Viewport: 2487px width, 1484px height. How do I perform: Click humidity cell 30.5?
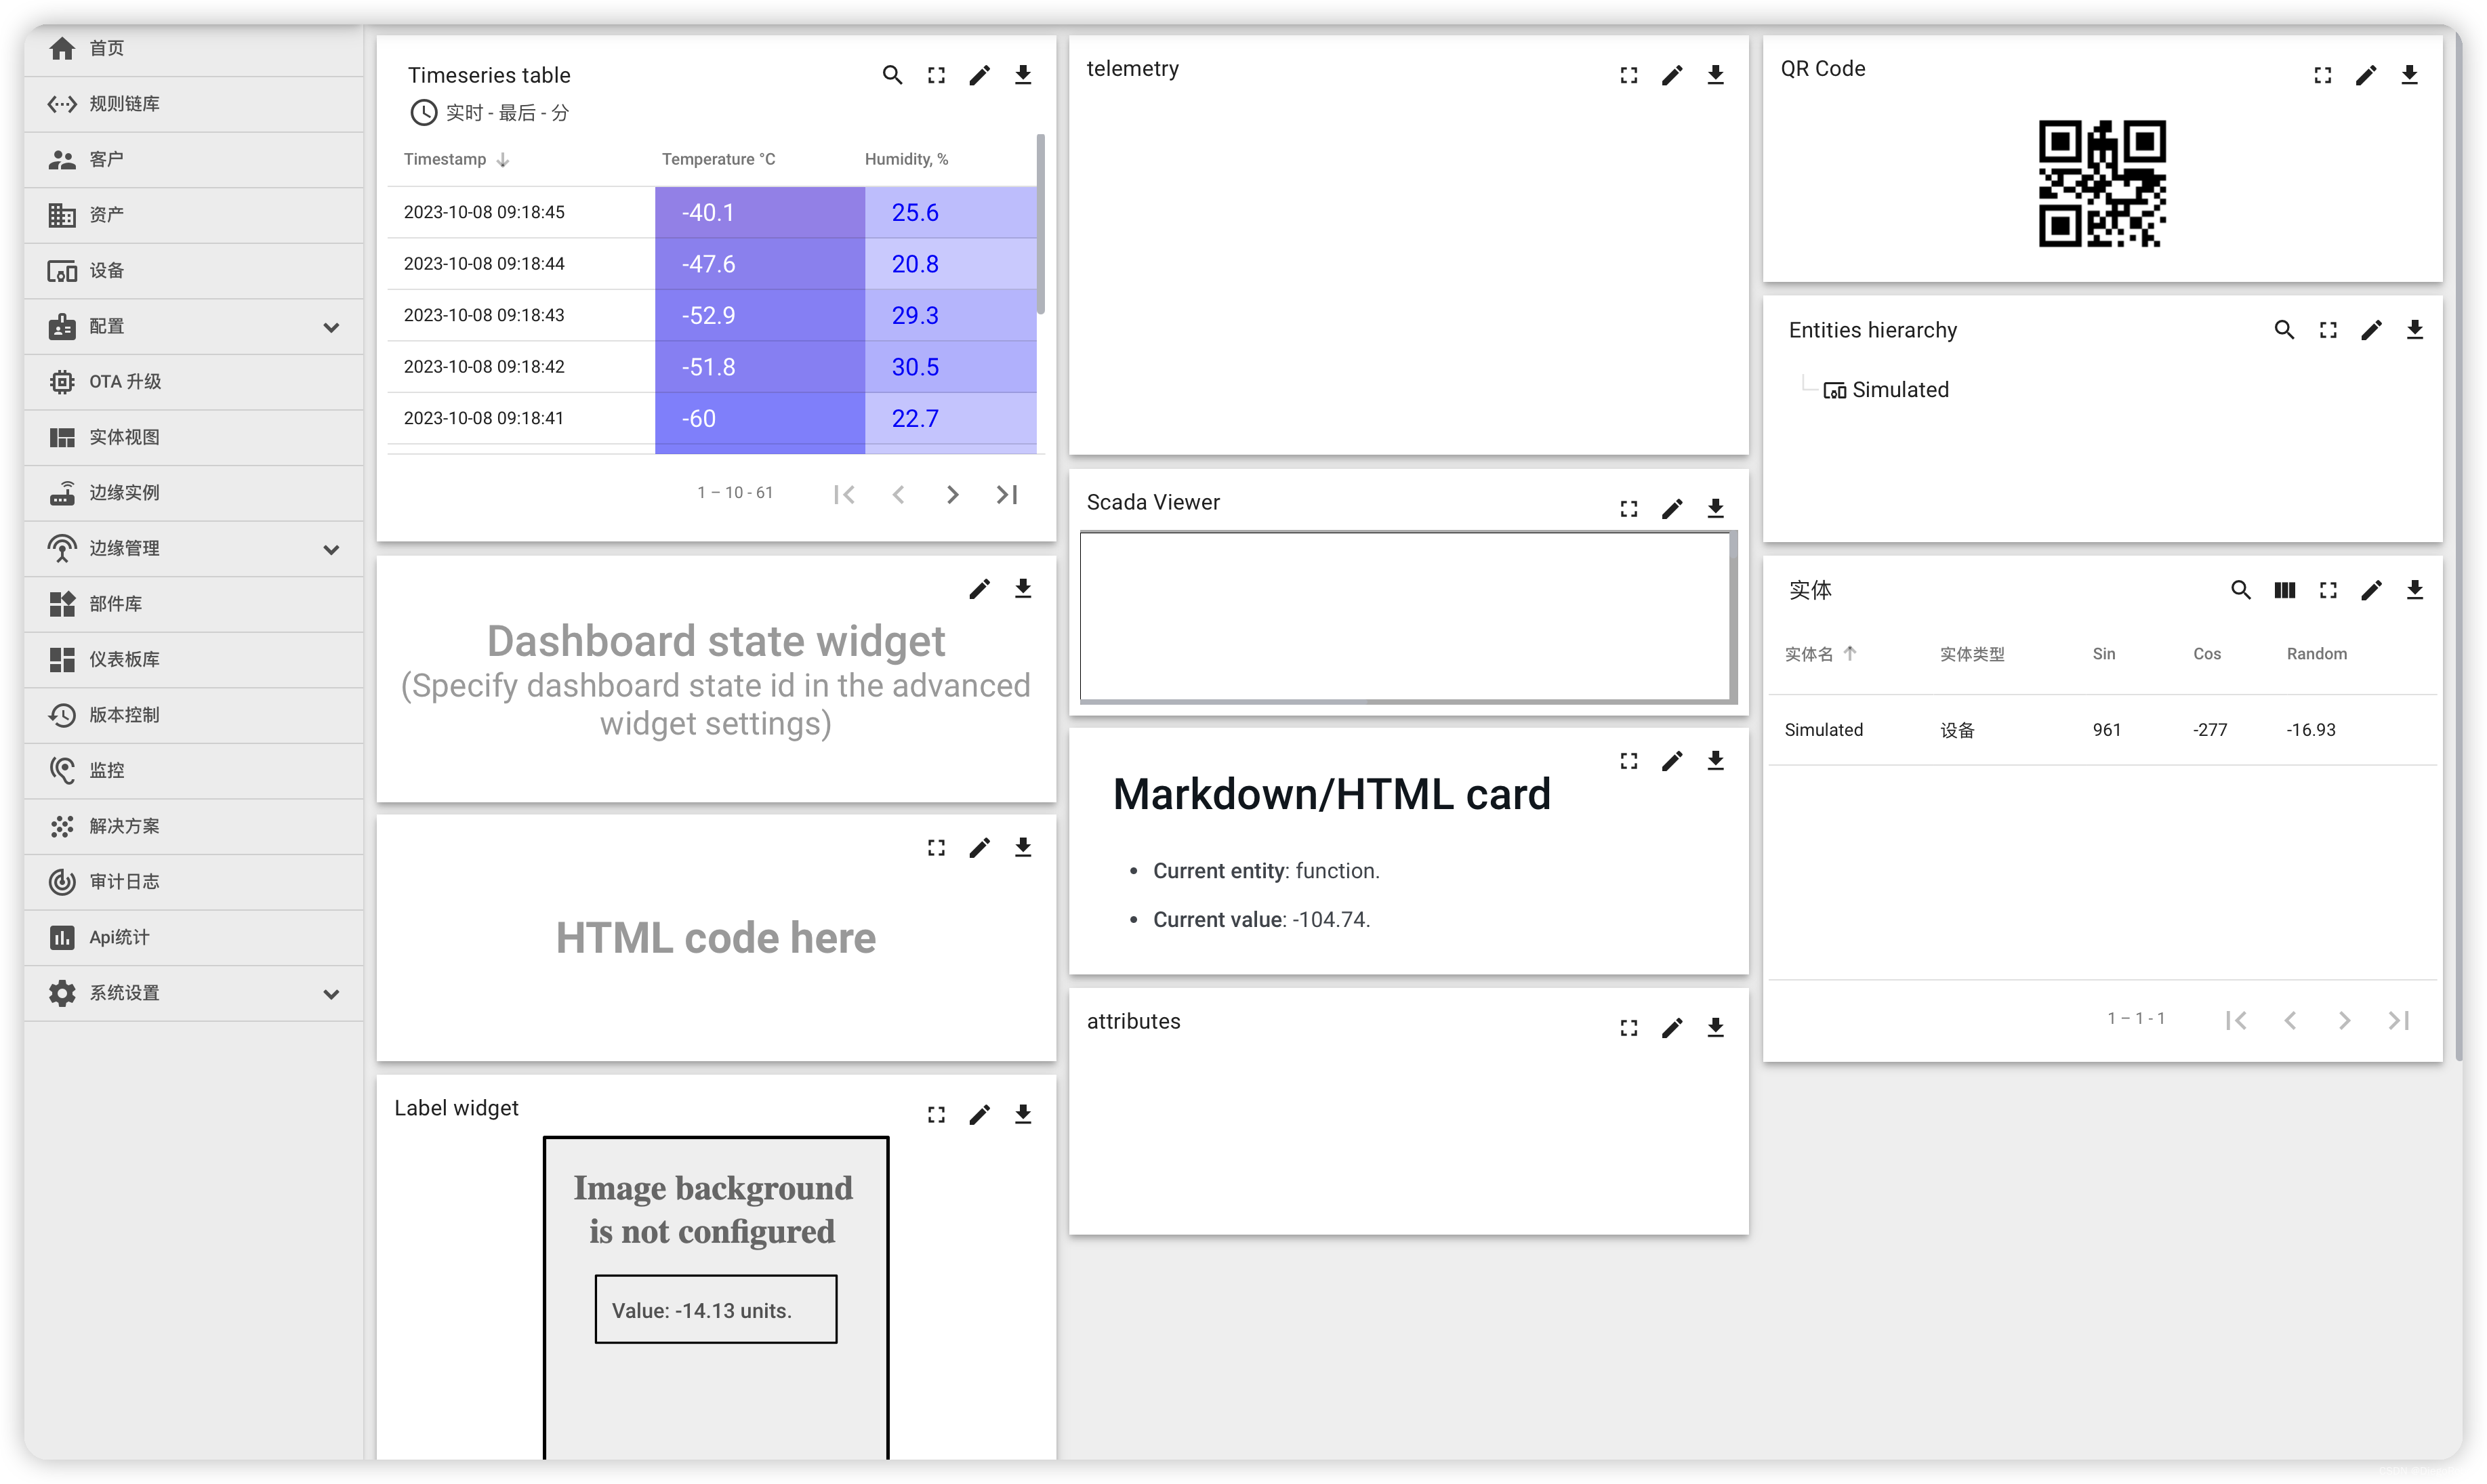point(950,367)
